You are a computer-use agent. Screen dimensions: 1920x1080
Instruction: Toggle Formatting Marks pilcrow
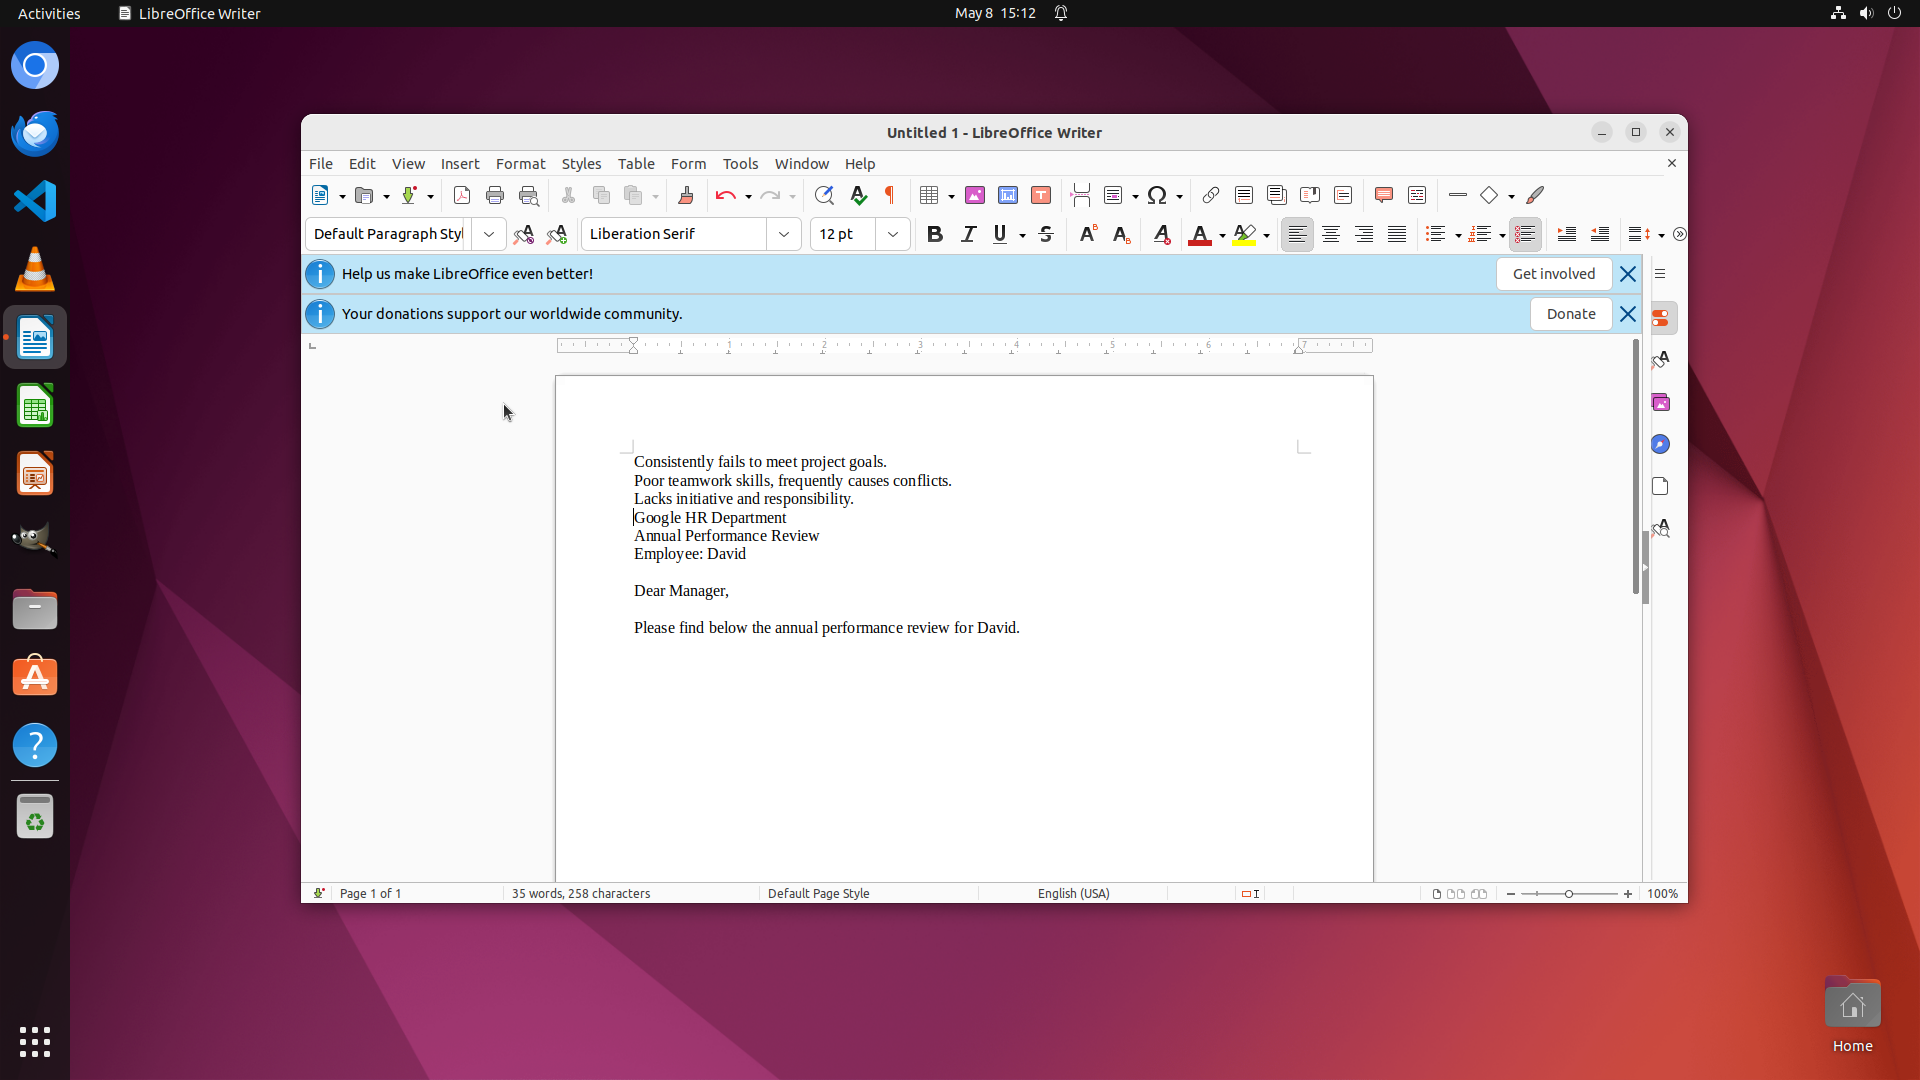coord(890,195)
